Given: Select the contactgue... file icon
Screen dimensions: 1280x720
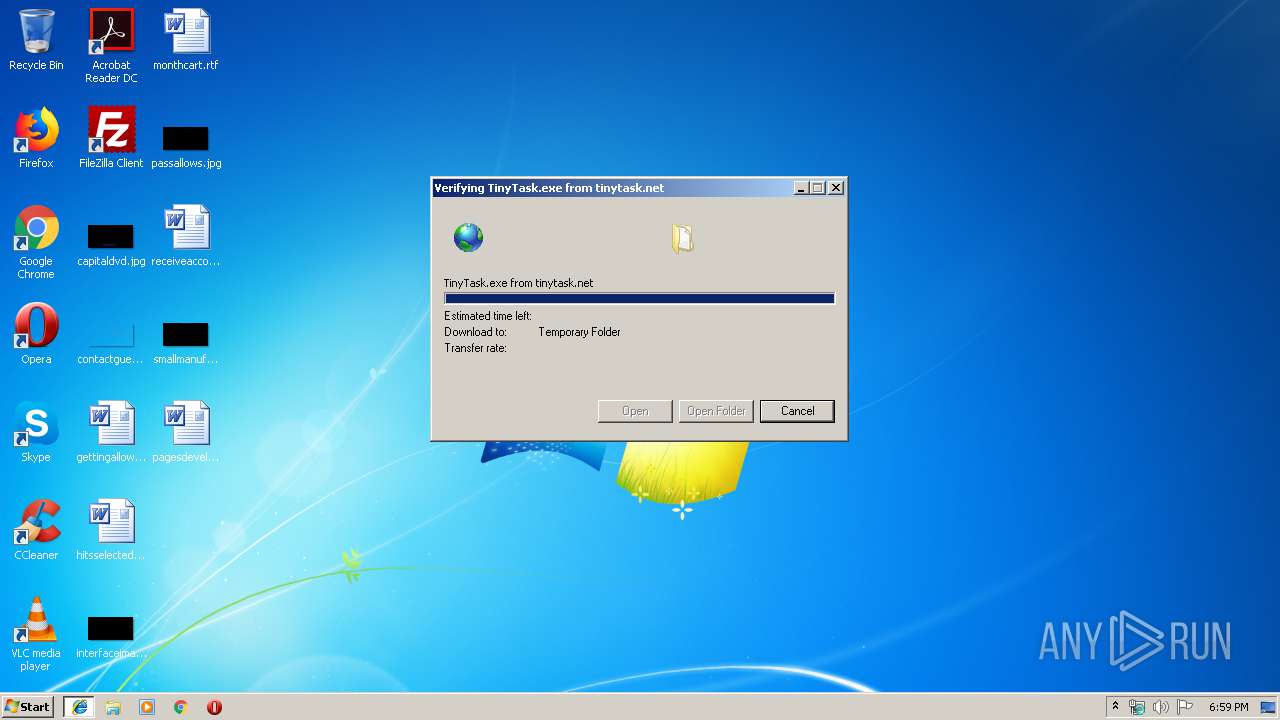Looking at the screenshot, I should [111, 342].
